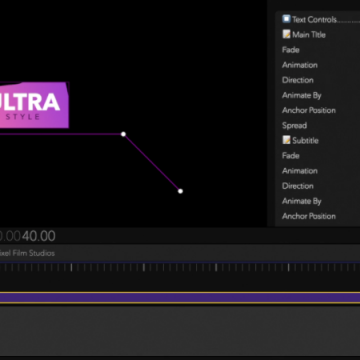Click the STYLE subtitle text in viewer
This screenshot has width=360, height=360.
(23, 117)
